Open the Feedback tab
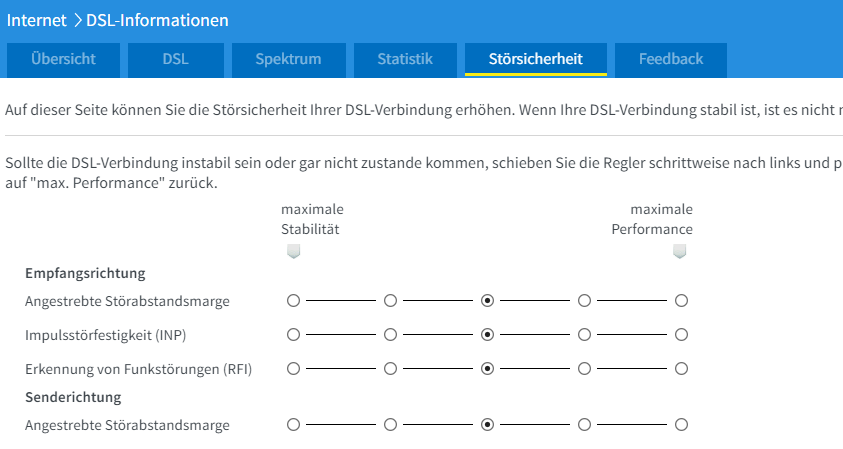This screenshot has height=449, width=843. point(671,60)
